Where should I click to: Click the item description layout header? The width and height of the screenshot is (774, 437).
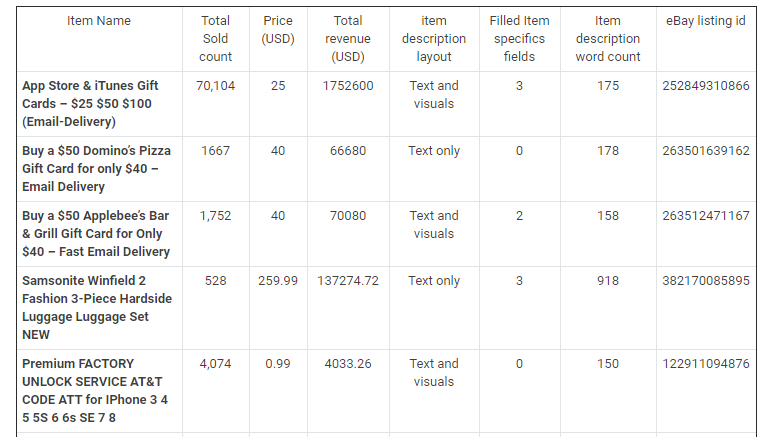(434, 39)
